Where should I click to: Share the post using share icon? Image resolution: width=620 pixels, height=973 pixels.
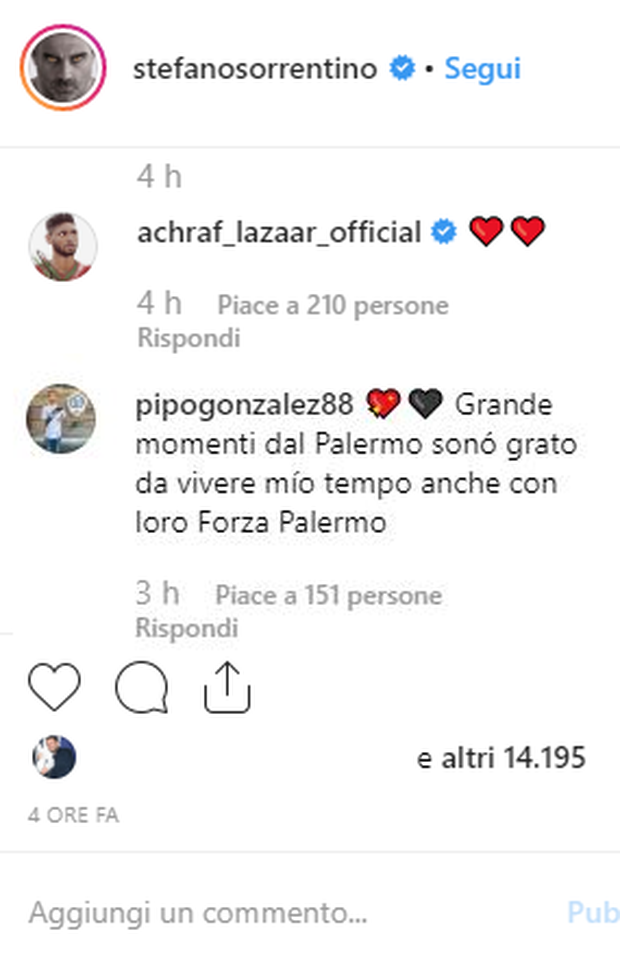[x=227, y=687]
